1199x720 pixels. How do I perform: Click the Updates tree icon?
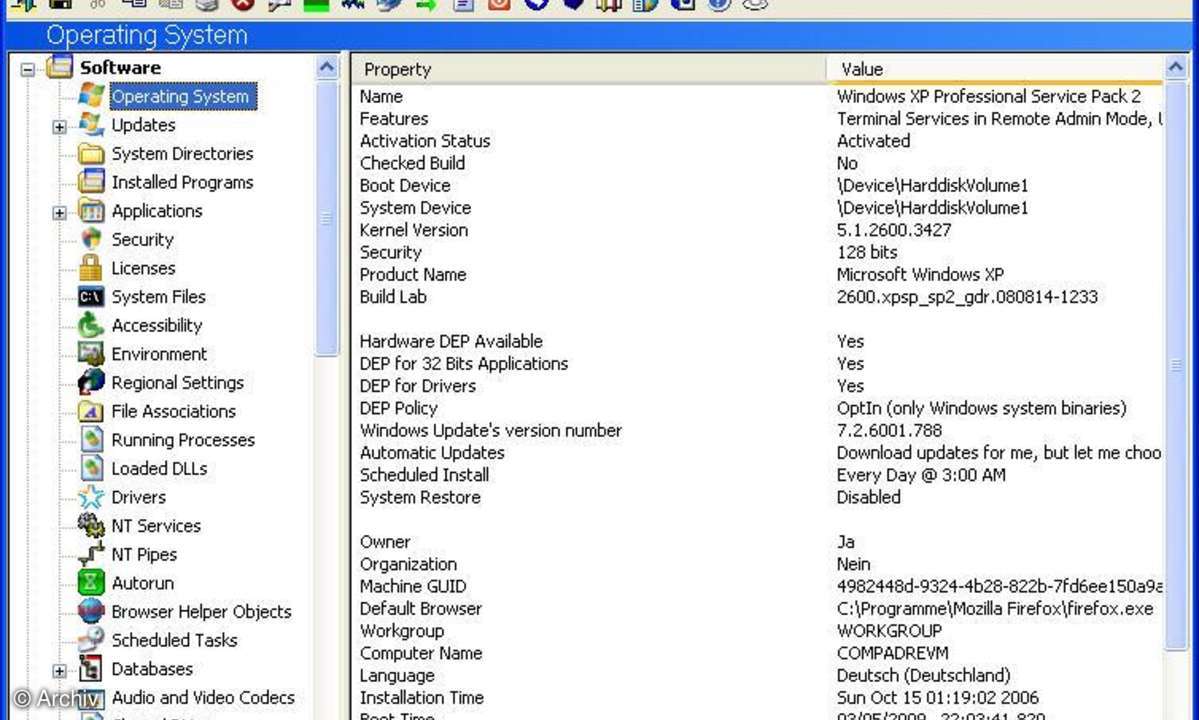91,125
